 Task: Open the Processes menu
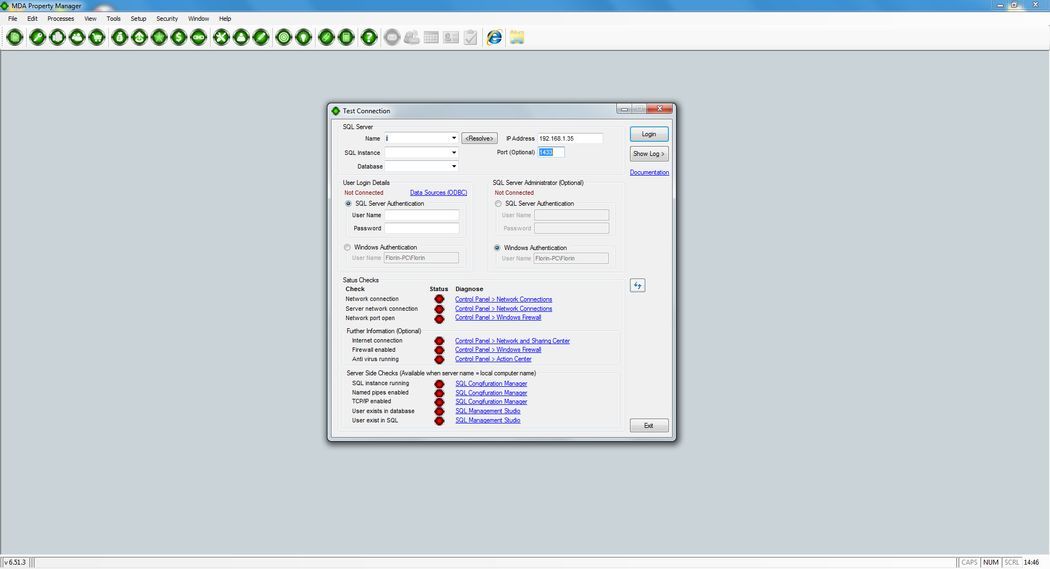coord(60,19)
